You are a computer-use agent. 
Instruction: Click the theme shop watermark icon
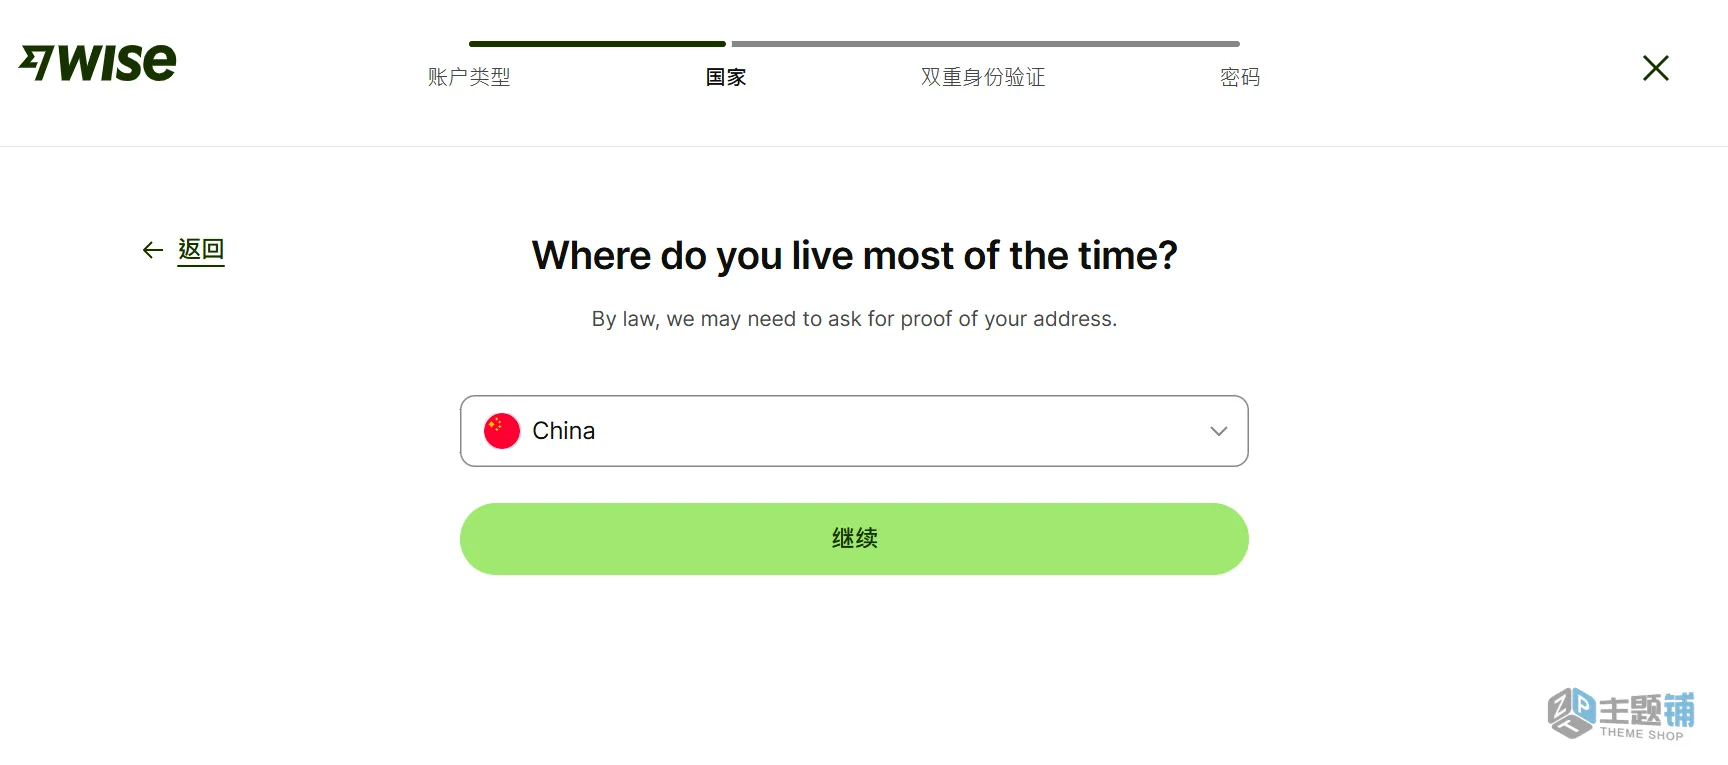1571,713
